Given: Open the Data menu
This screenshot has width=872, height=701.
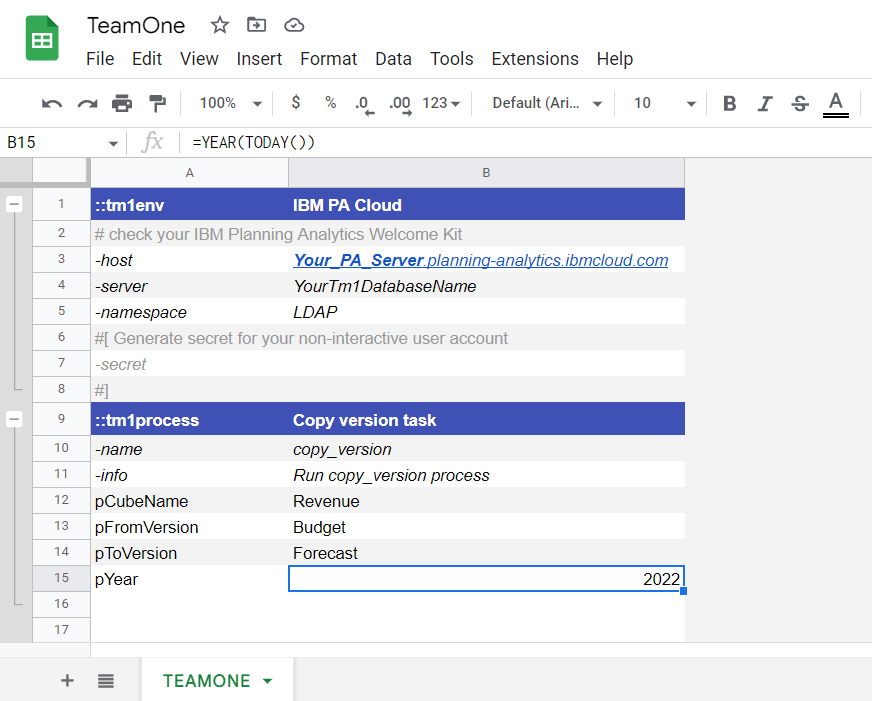Looking at the screenshot, I should coord(393,58).
